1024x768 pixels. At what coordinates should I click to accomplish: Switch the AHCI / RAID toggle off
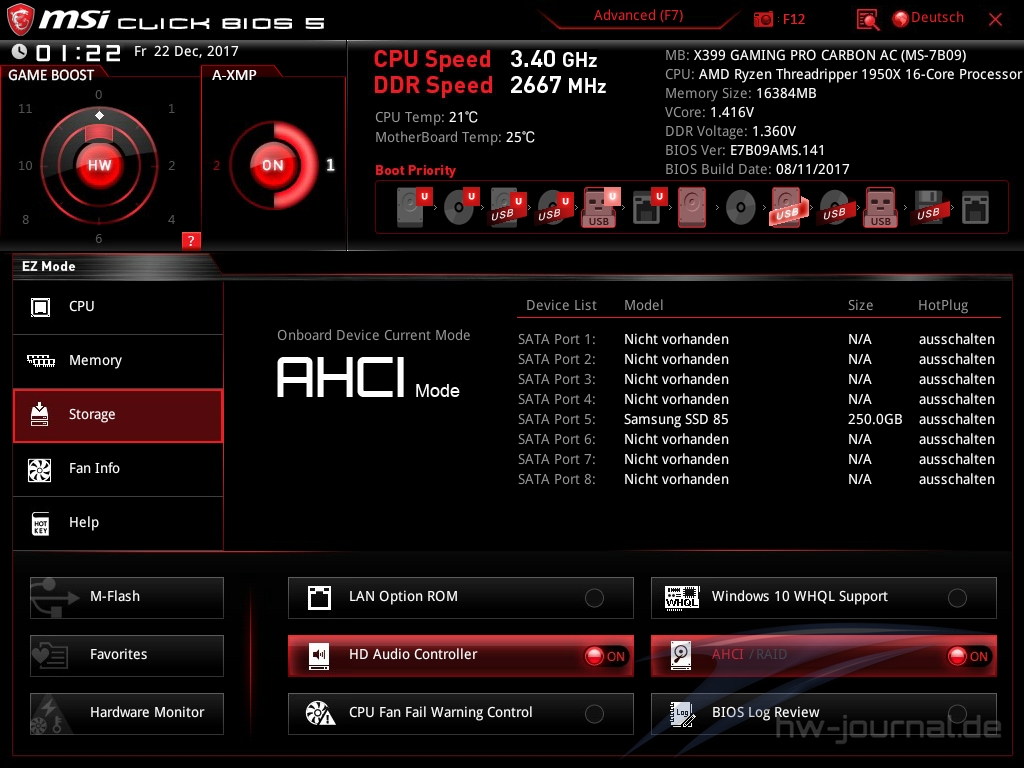coord(968,656)
